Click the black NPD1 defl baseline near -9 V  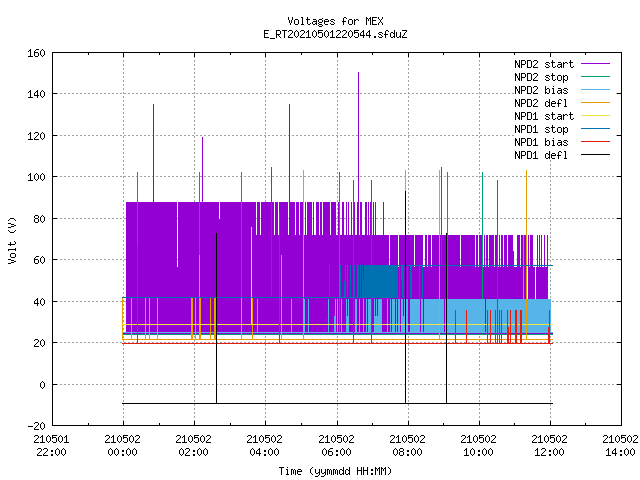tap(337, 403)
